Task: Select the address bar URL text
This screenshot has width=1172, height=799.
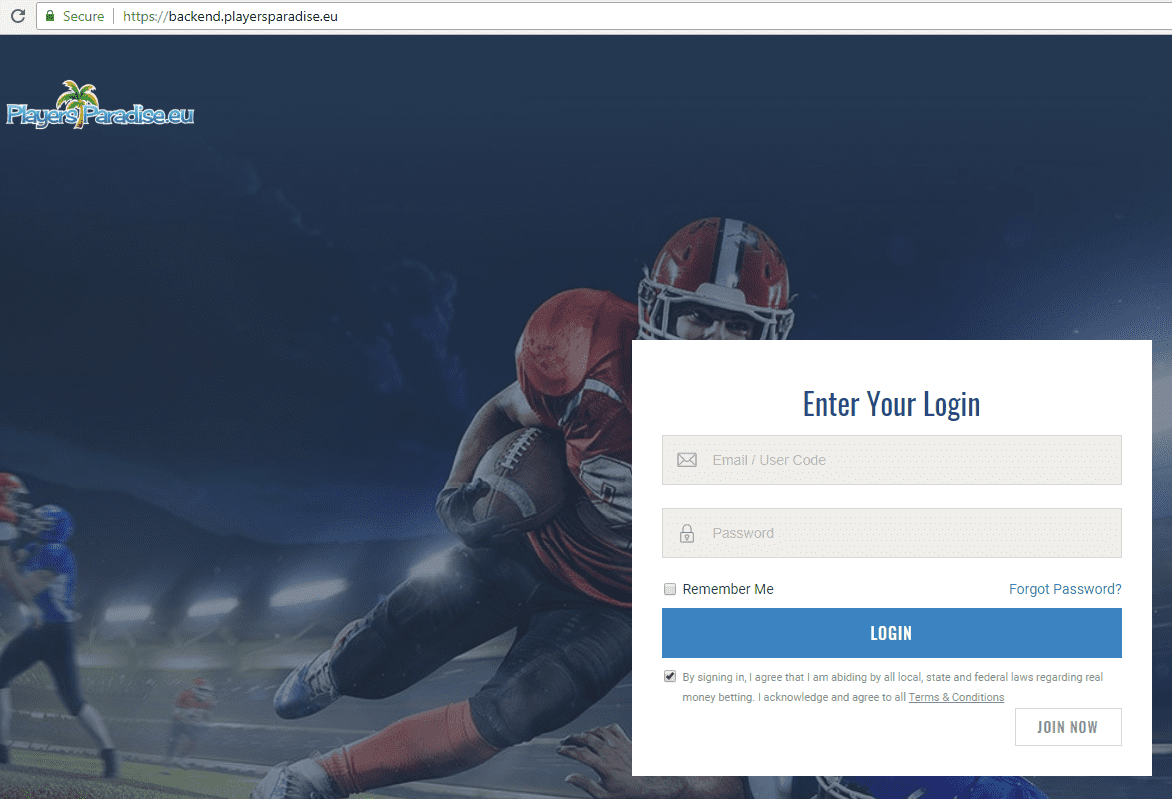Action: [x=230, y=16]
